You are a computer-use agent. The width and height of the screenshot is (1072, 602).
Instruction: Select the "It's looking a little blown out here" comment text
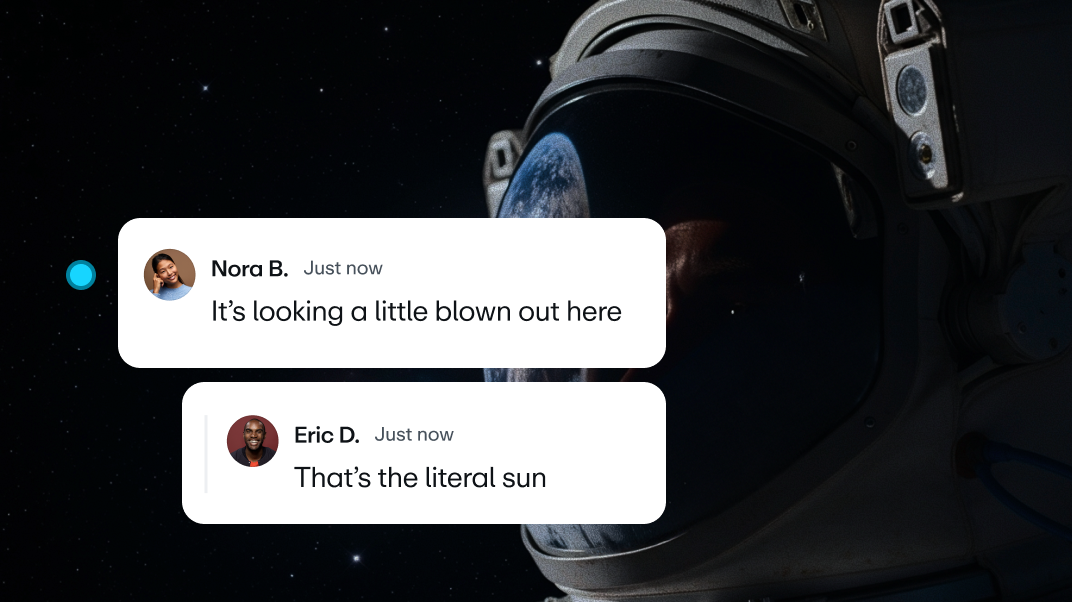[x=416, y=312]
